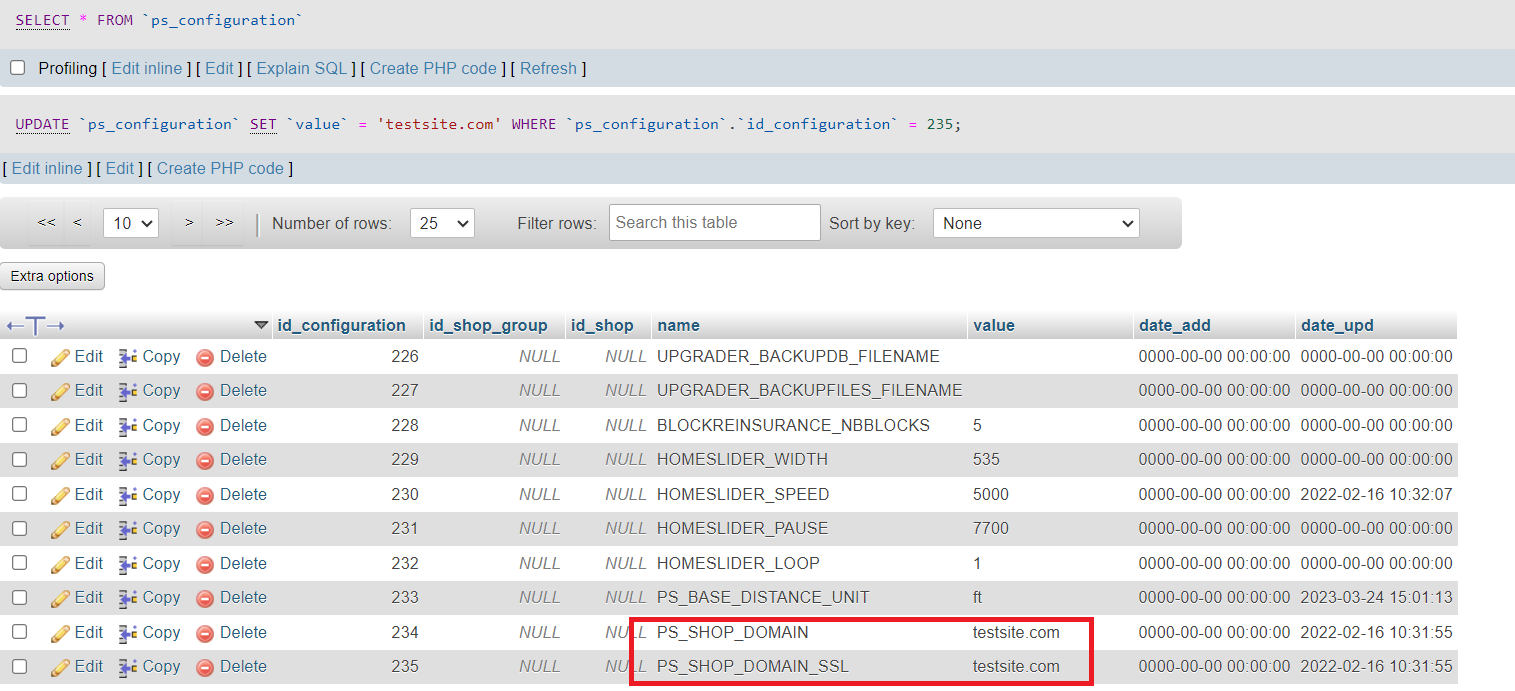Go to next page with > button
This screenshot has width=1515, height=691.
[x=188, y=223]
